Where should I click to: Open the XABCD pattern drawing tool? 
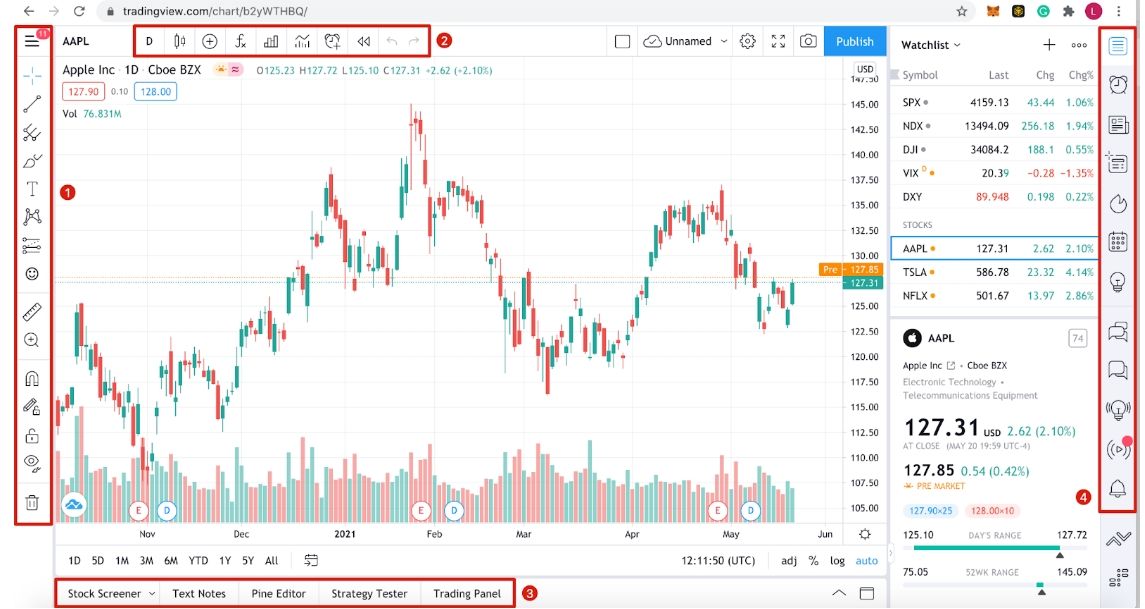(x=31, y=216)
